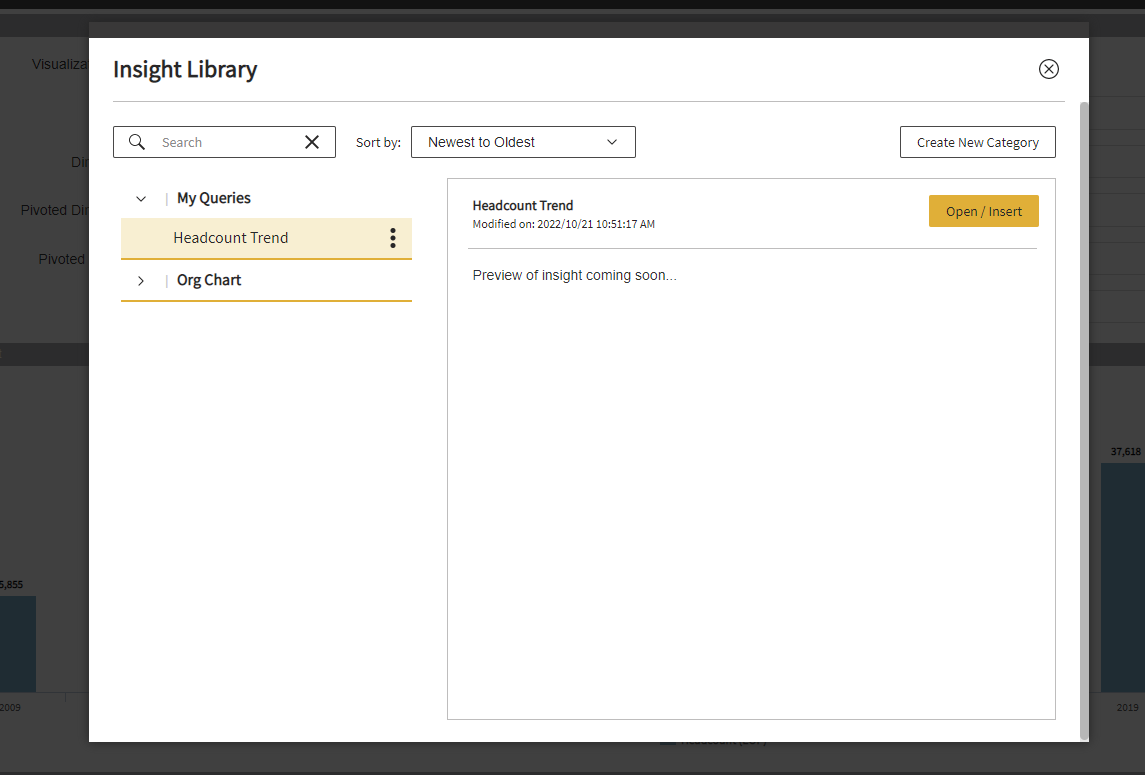Select the Headcount Trend query in the list

point(231,238)
